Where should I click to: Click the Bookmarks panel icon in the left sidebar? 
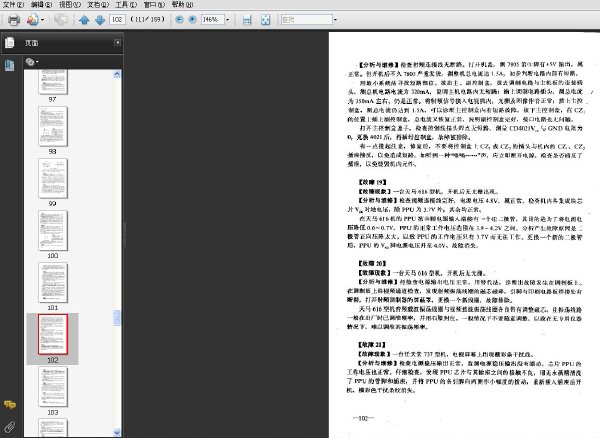click(10, 65)
